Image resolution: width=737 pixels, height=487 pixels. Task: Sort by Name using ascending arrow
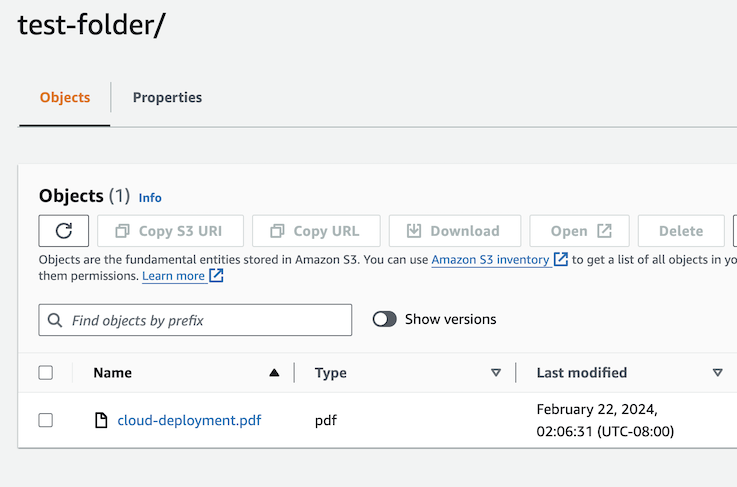click(274, 373)
